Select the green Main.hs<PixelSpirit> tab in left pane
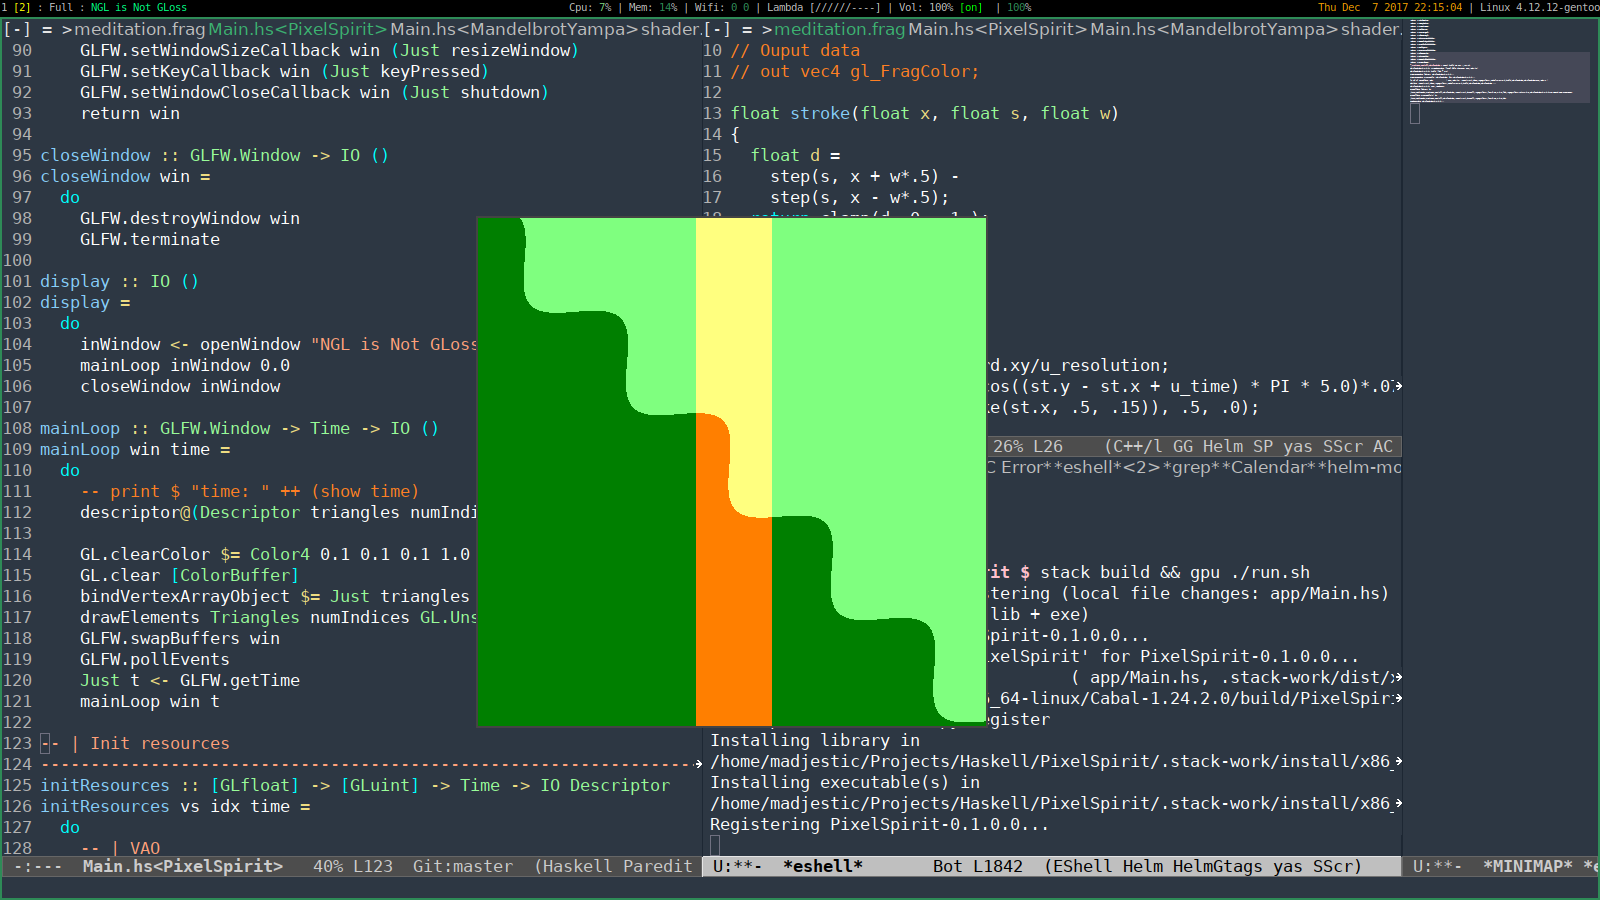The image size is (1600, 900). [297, 29]
